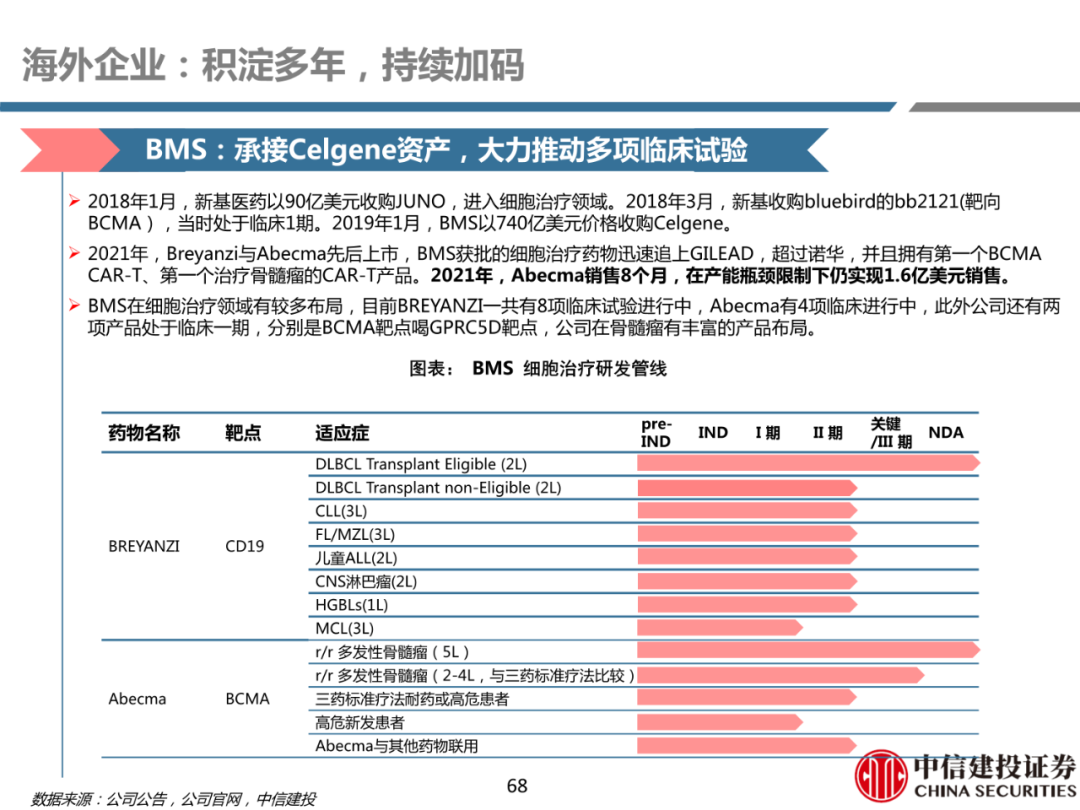Click the 三药标准疗法耐药或高危患者 row

pyautogui.click(x=643, y=699)
